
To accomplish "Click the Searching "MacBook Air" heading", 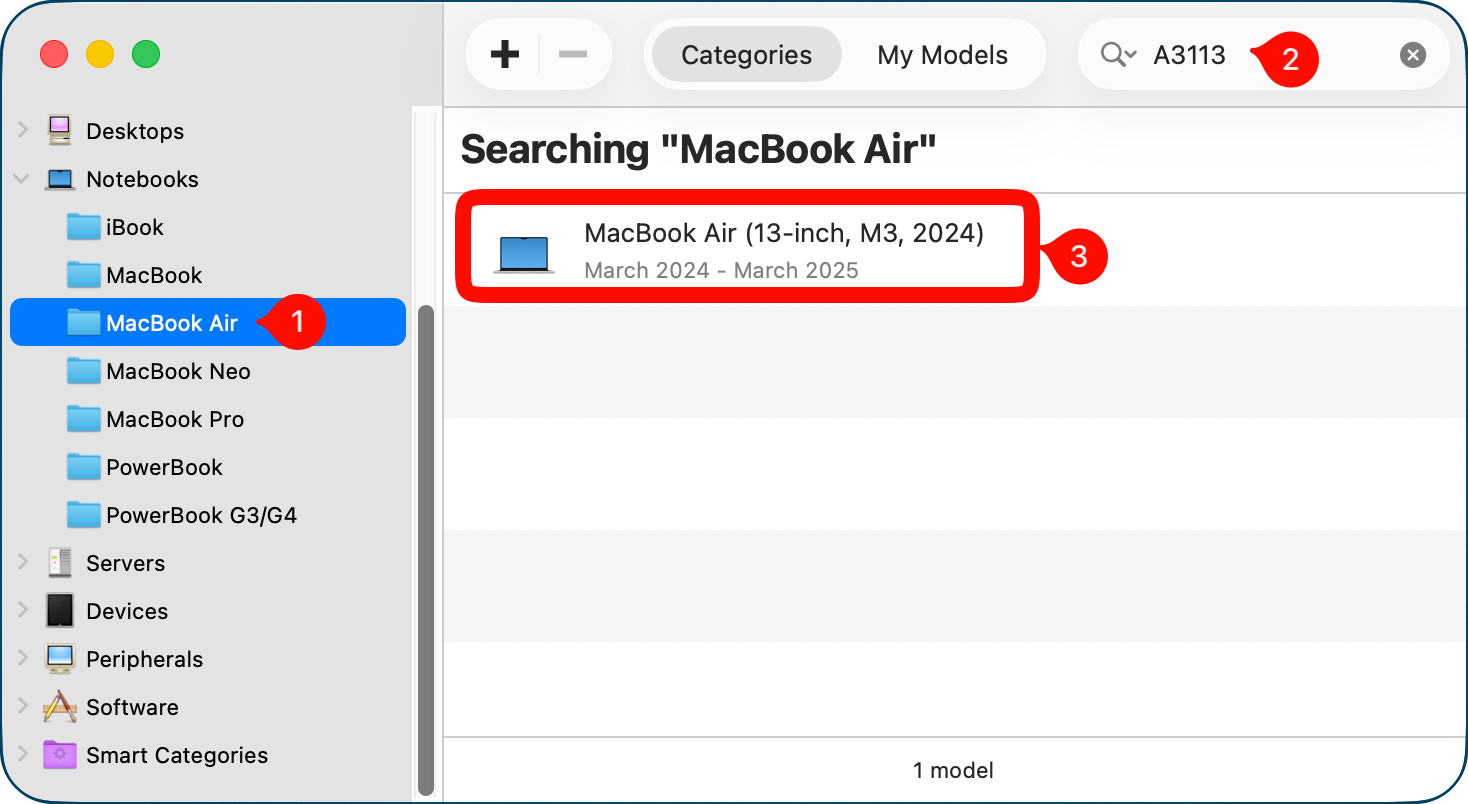I will [698, 150].
